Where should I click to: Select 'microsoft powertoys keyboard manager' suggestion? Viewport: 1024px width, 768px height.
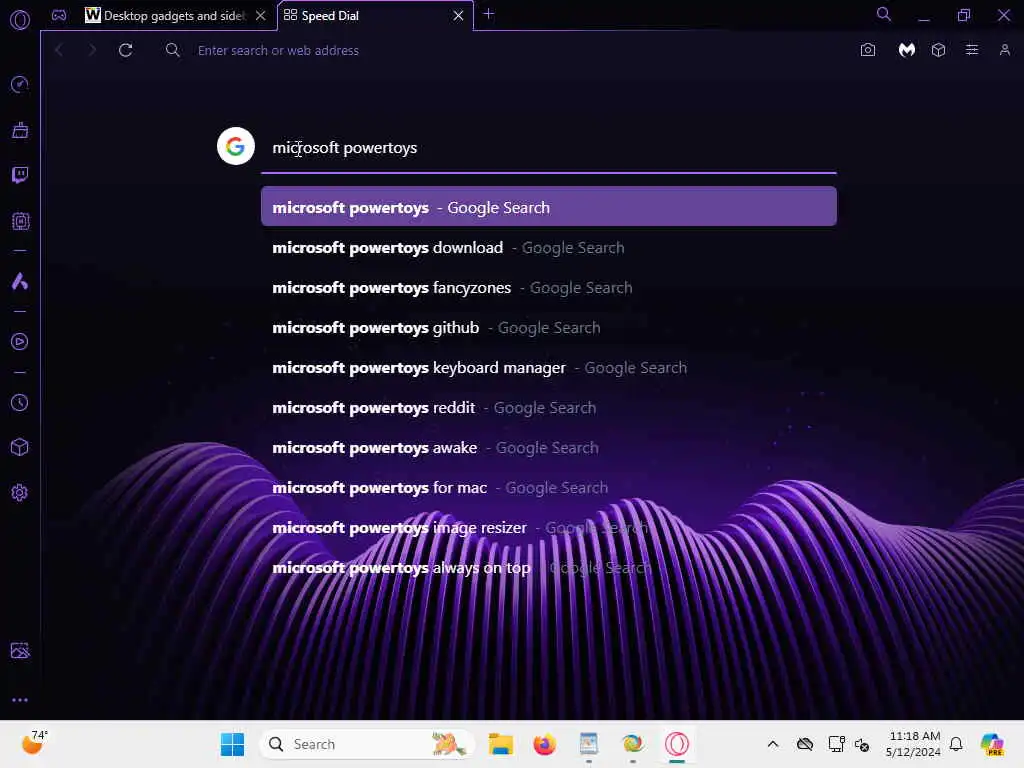[549, 368]
